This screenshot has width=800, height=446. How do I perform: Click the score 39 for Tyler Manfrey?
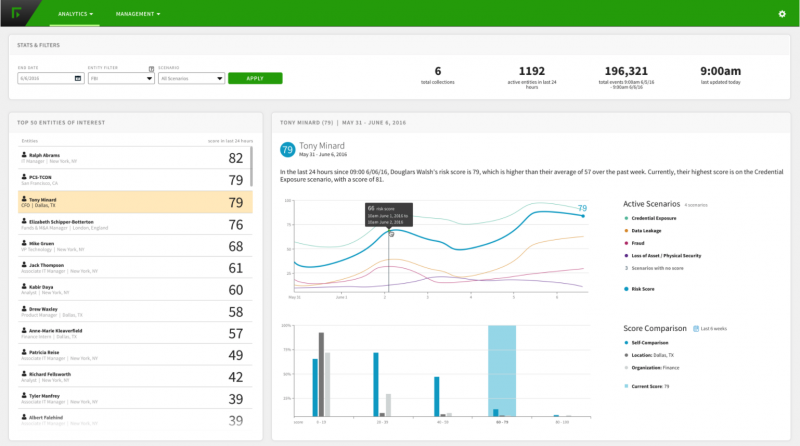coord(235,399)
